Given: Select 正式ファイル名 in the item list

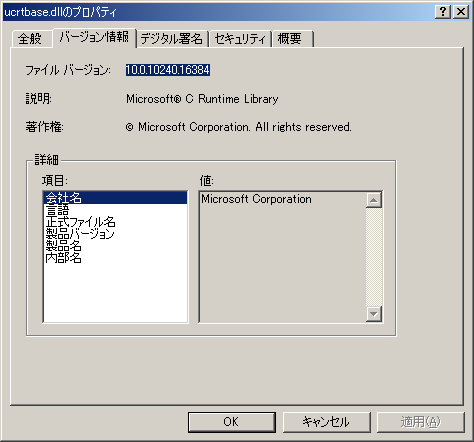Looking at the screenshot, I should [x=115, y=222].
